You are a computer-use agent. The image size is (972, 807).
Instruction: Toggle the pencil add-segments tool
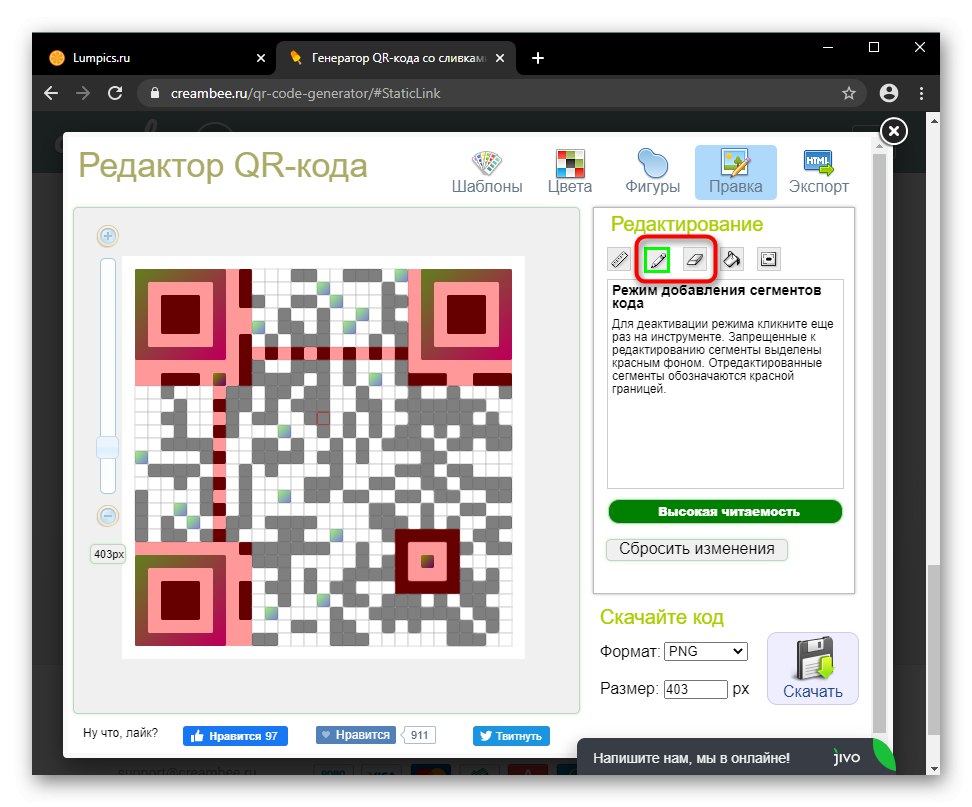pyautogui.click(x=657, y=259)
